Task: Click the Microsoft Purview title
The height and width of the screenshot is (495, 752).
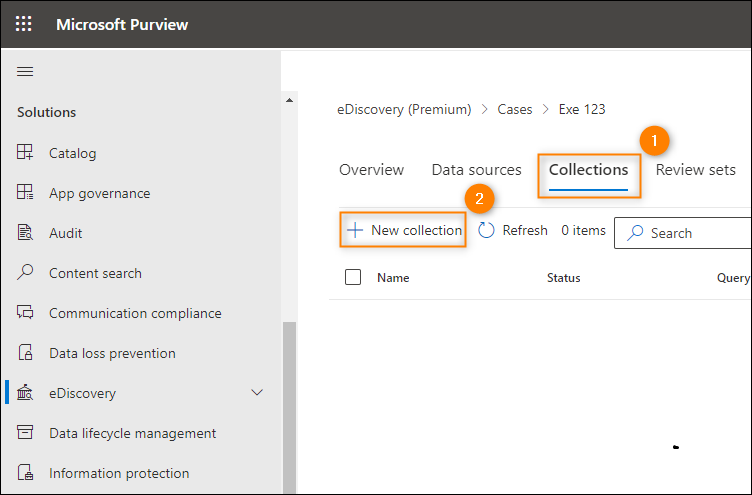Action: tap(122, 24)
